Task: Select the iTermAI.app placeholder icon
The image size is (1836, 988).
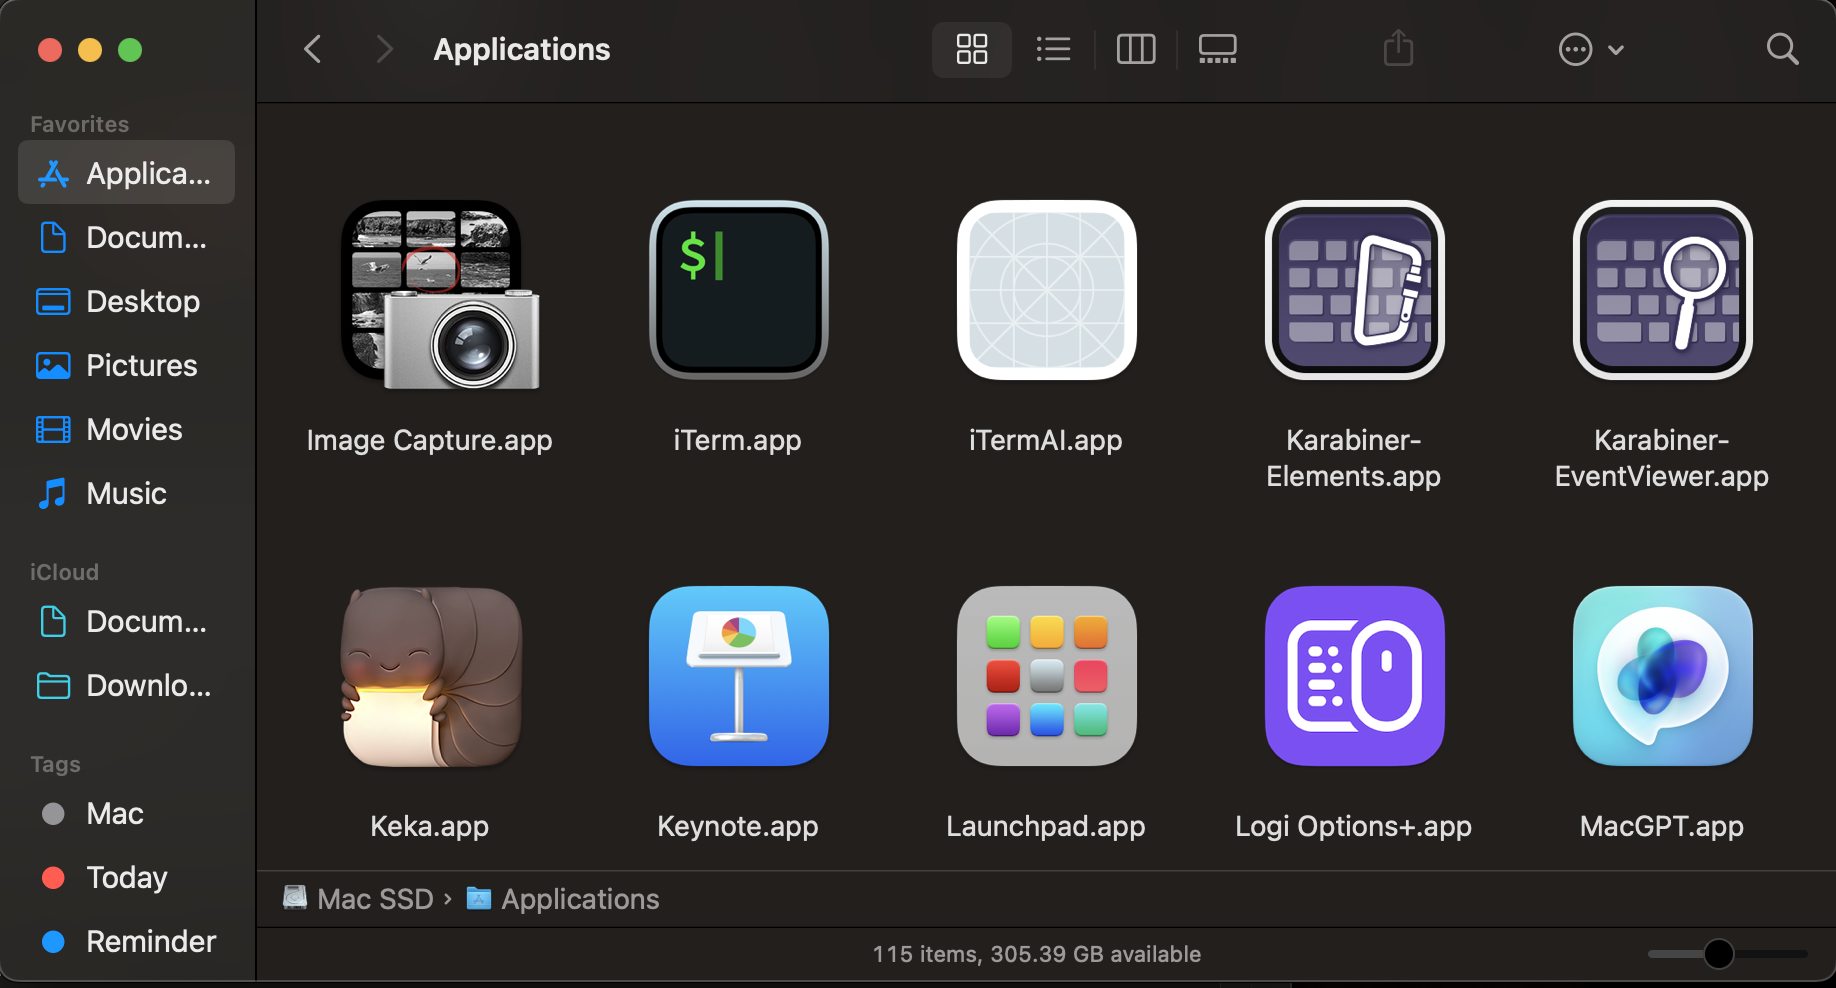Action: [1047, 290]
